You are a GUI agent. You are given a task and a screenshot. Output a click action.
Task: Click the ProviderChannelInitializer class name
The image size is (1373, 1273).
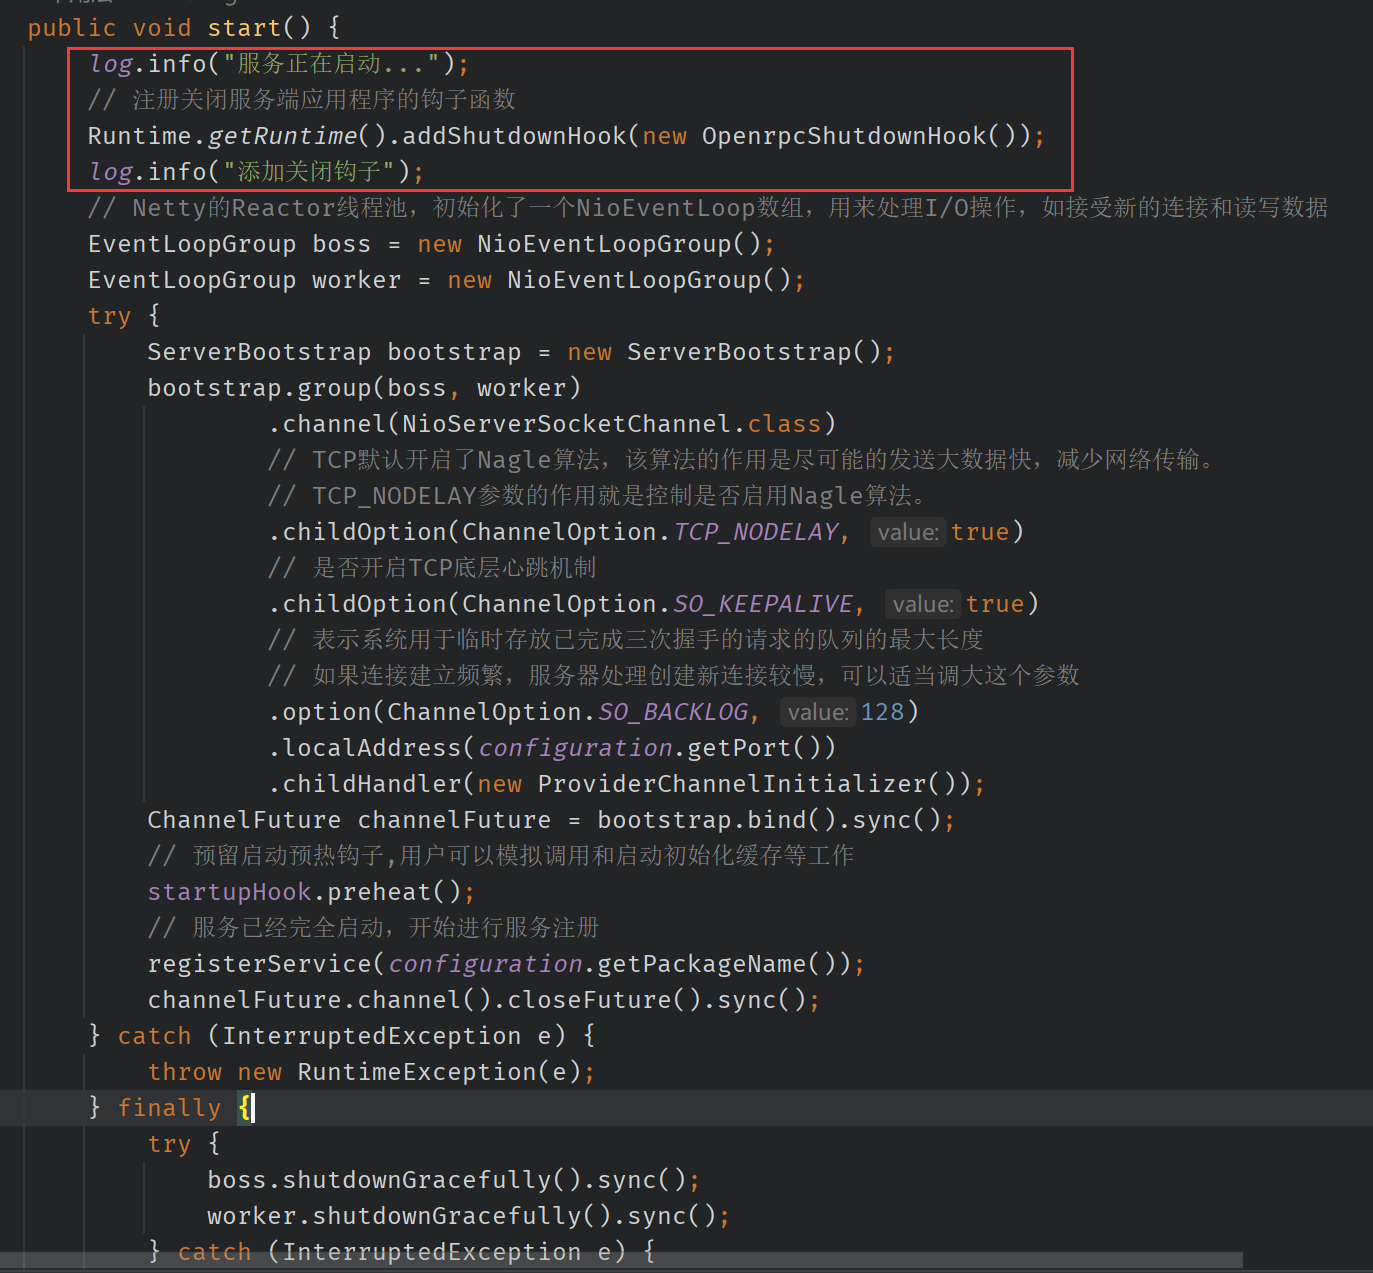pyautogui.click(x=732, y=784)
